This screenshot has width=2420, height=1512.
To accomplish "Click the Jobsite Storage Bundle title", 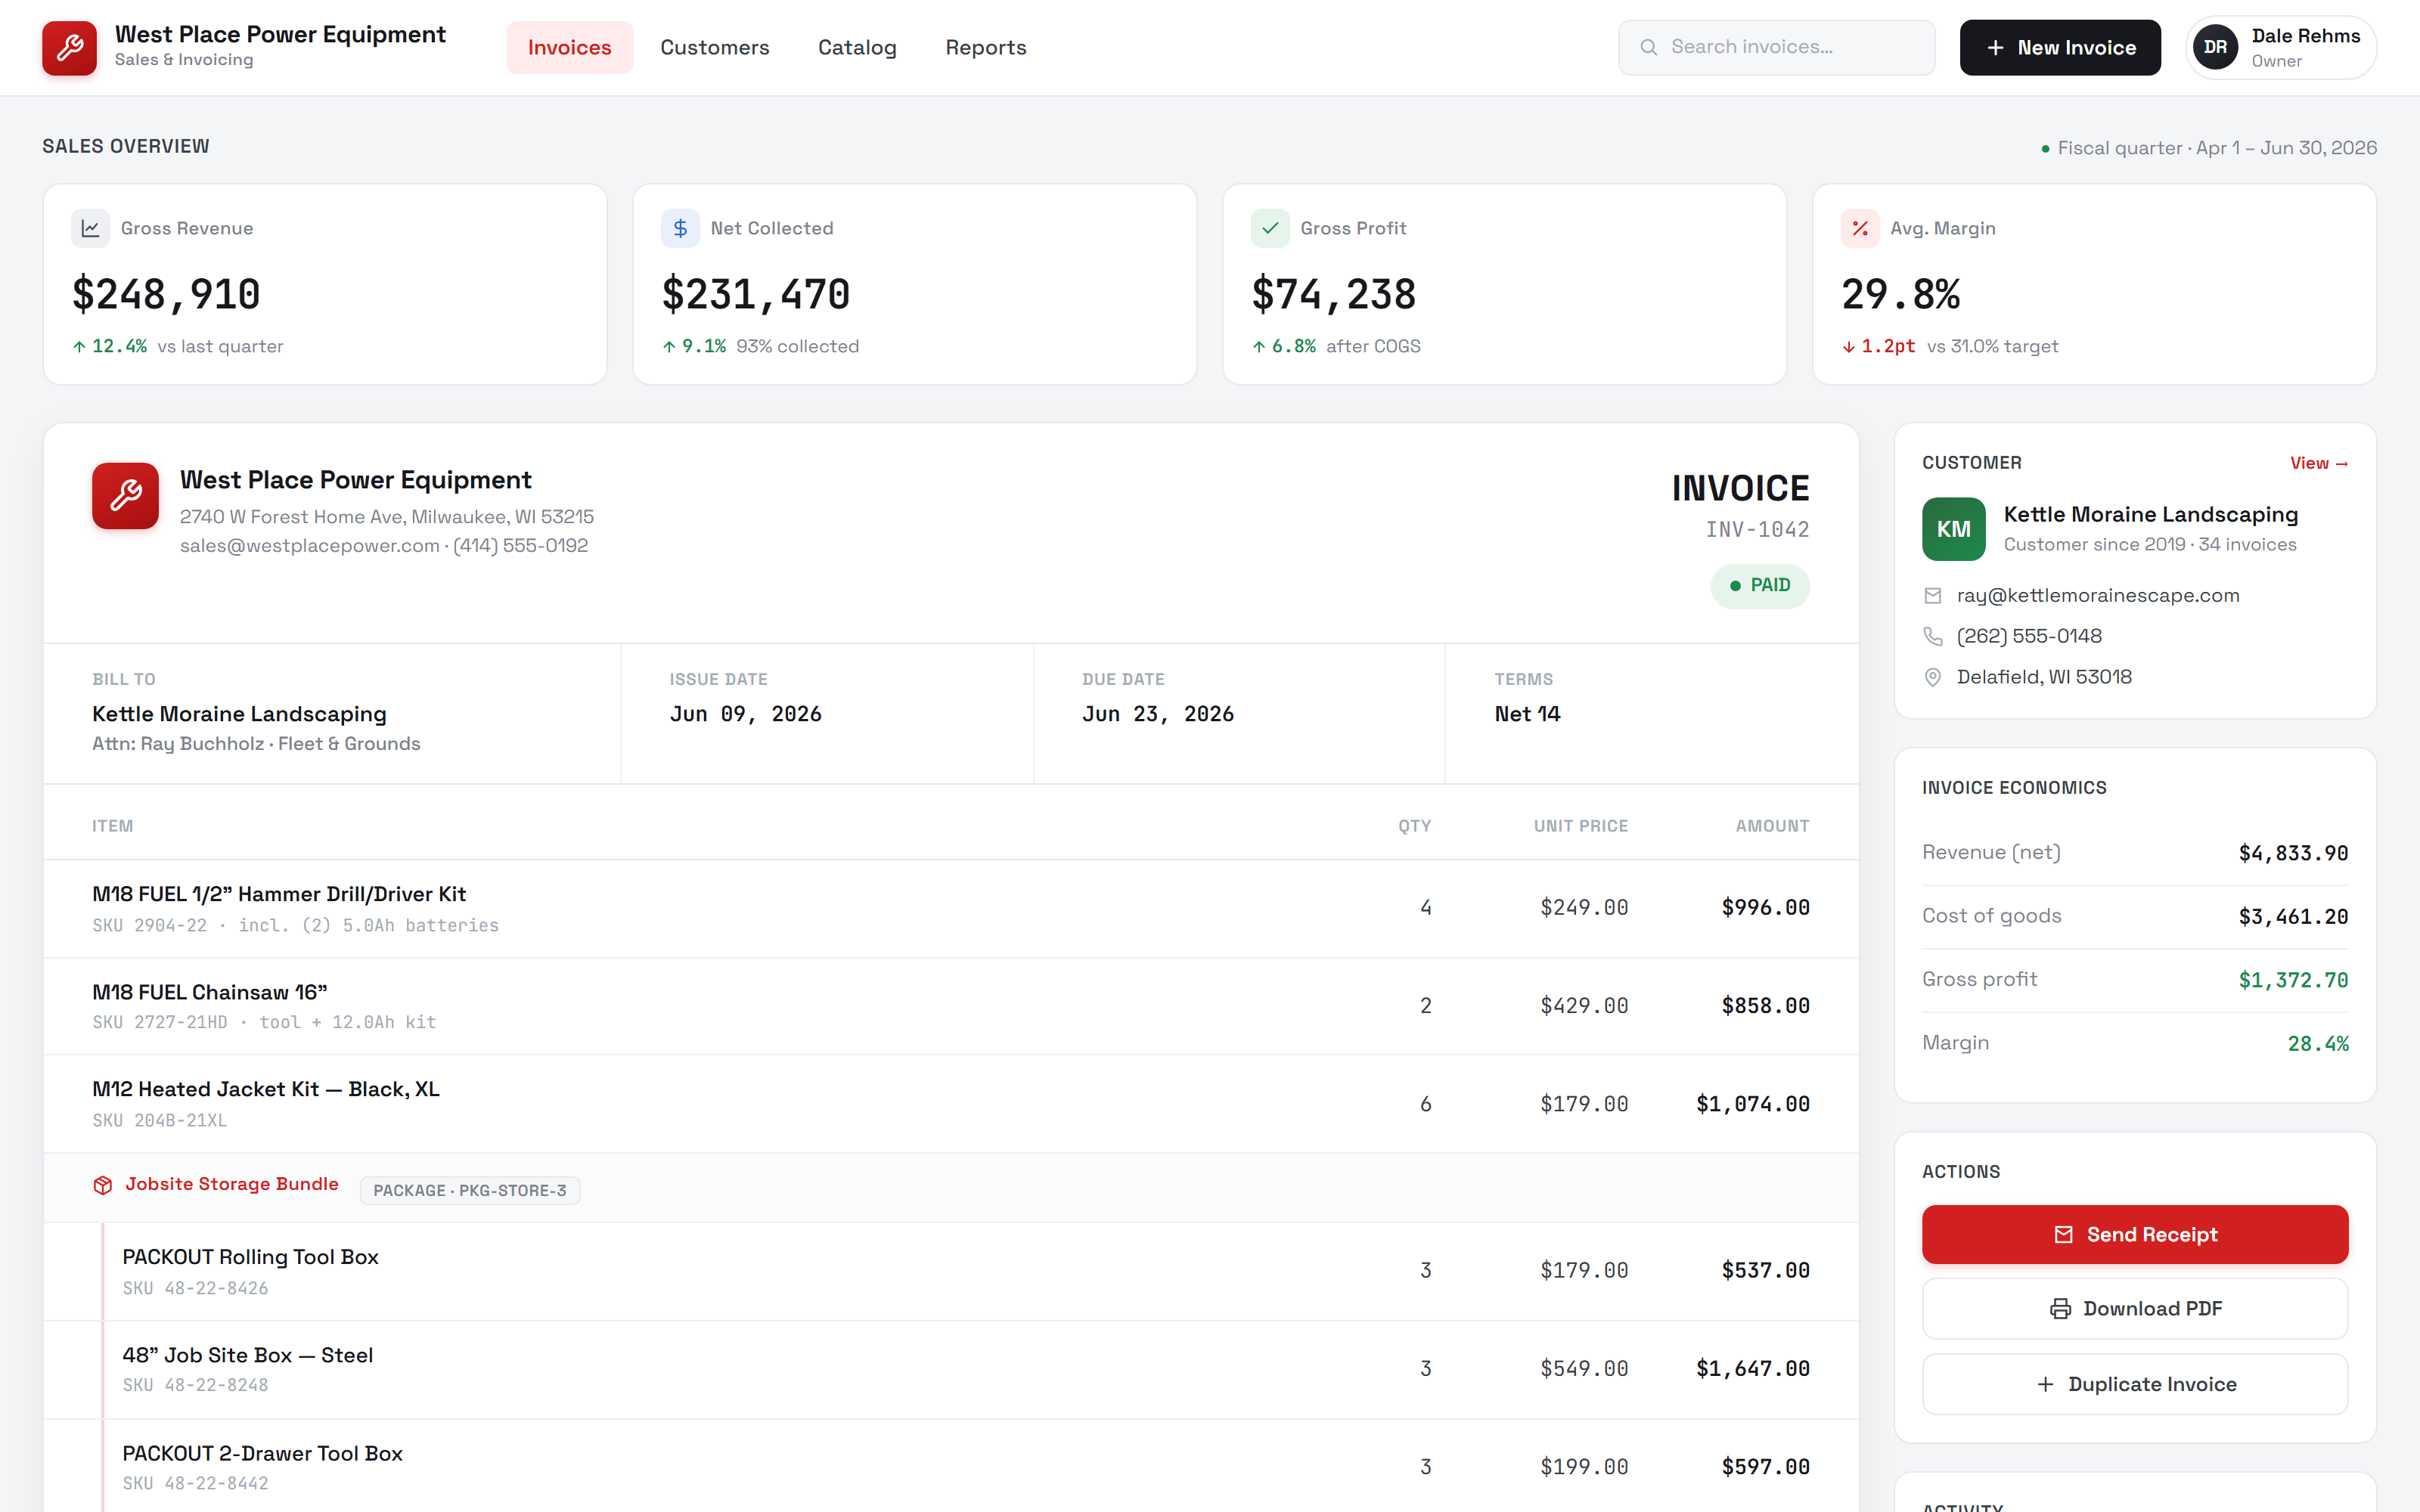I will pos(231,1184).
